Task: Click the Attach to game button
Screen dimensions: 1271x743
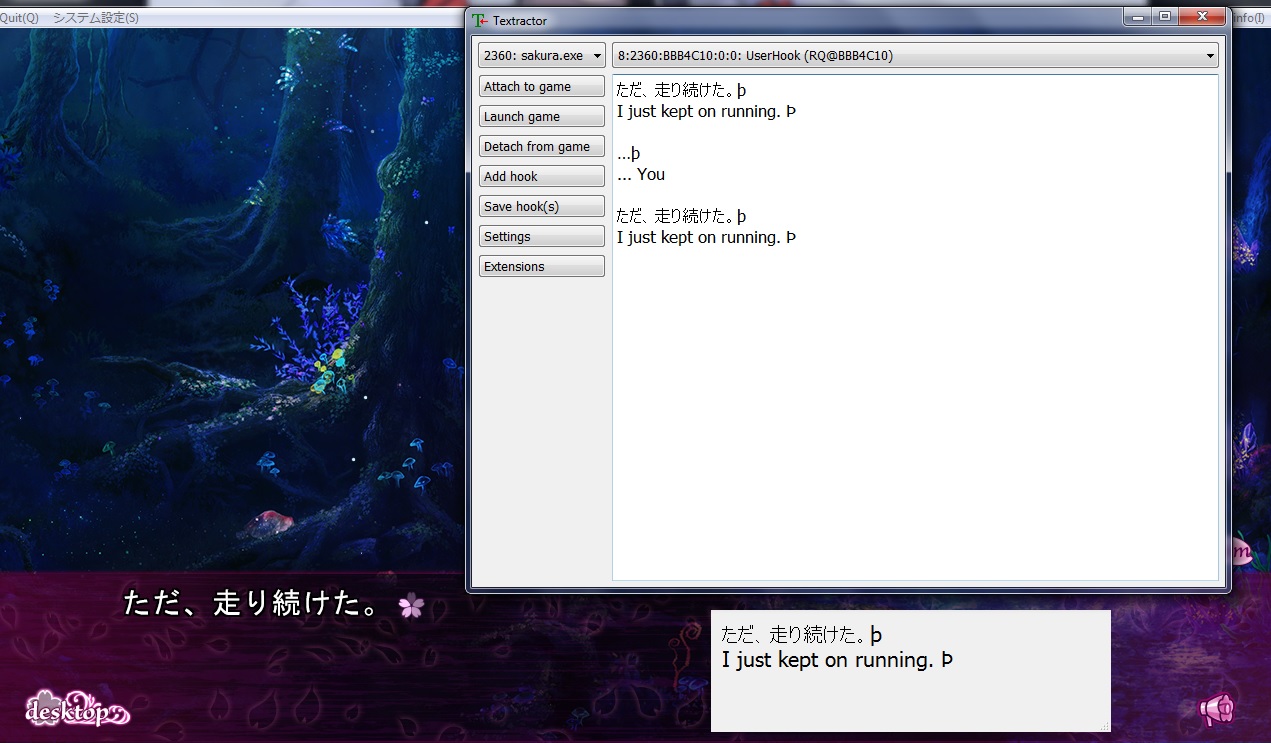Action: [x=541, y=87]
